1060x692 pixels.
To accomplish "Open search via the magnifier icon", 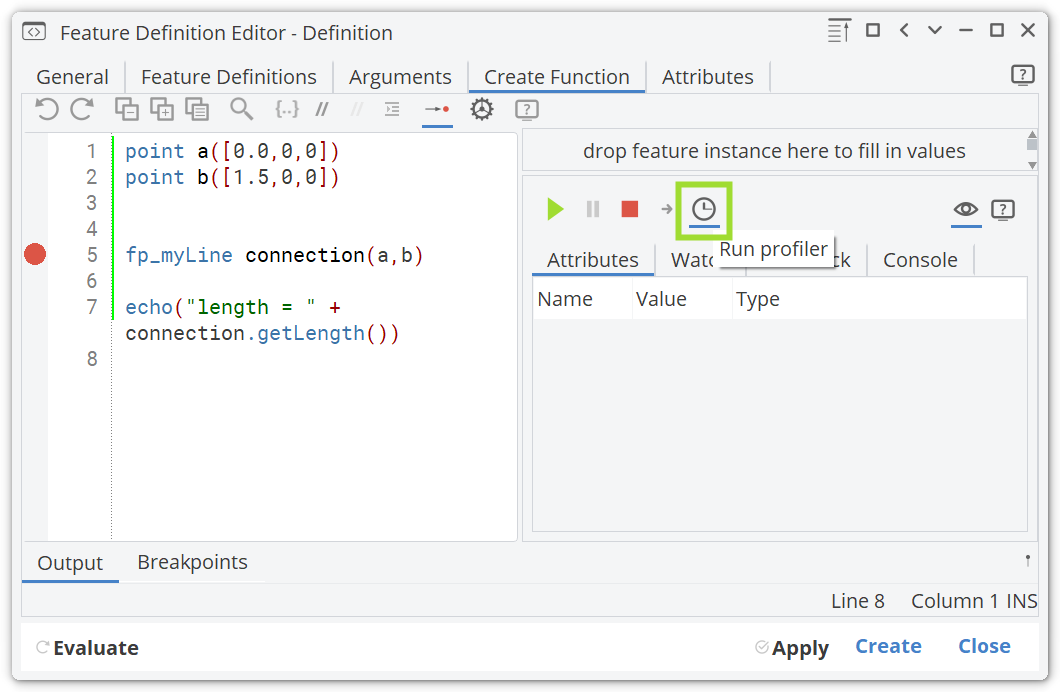I will [241, 109].
